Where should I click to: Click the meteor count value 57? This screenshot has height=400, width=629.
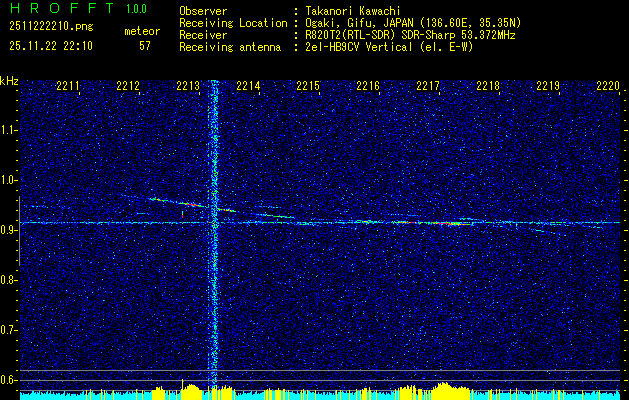click(x=145, y=46)
